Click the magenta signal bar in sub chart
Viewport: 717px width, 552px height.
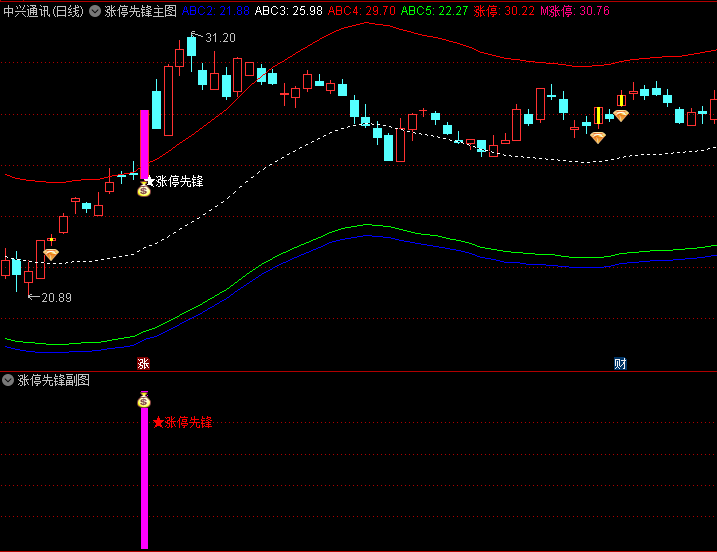tap(144, 478)
